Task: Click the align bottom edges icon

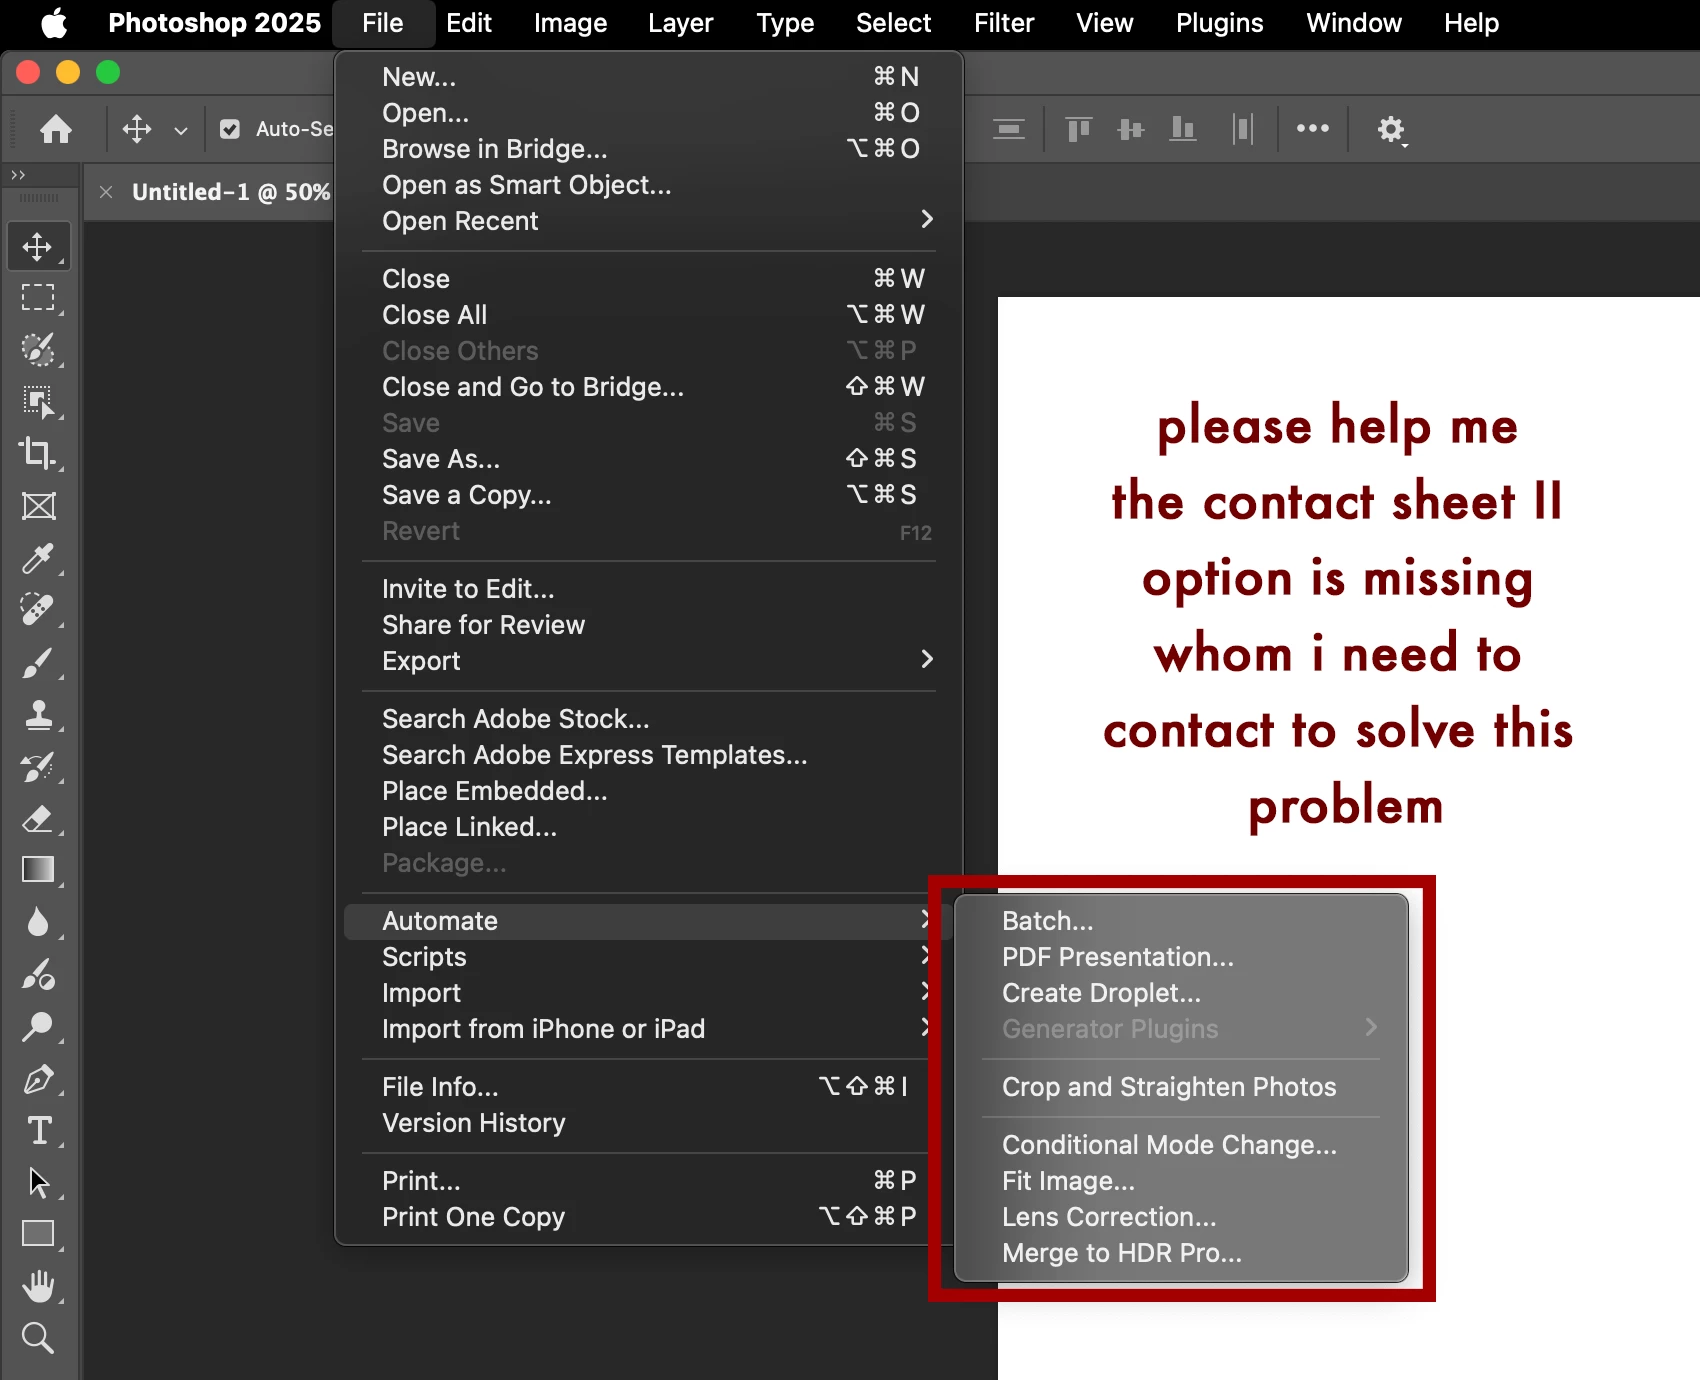Action: click(1183, 129)
